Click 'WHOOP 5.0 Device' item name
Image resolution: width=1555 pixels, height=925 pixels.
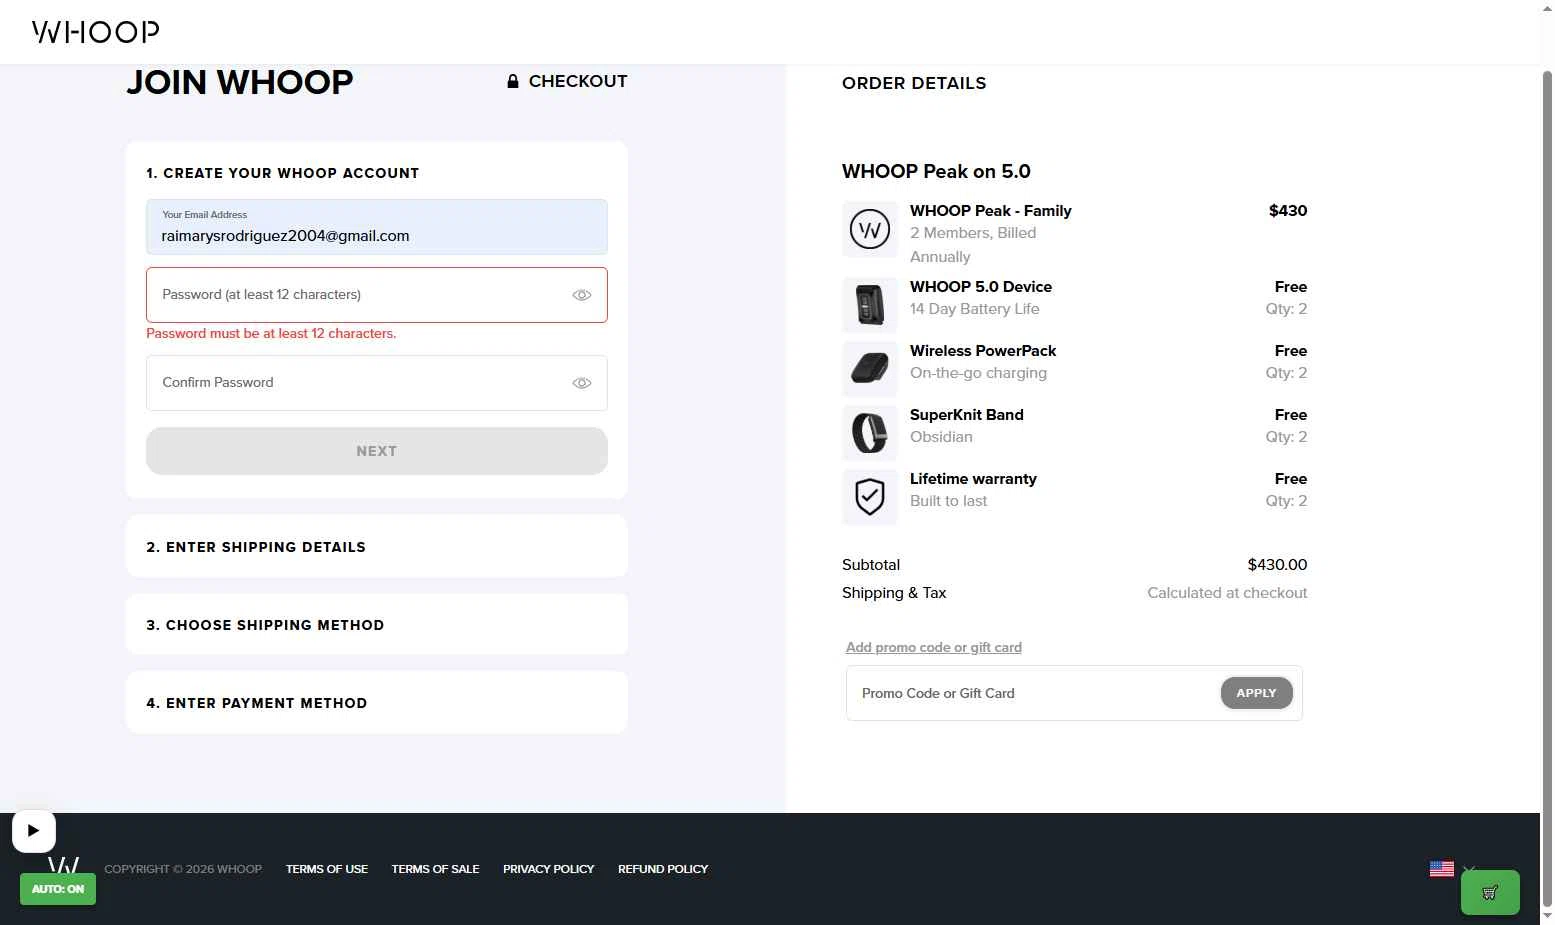coord(981,286)
